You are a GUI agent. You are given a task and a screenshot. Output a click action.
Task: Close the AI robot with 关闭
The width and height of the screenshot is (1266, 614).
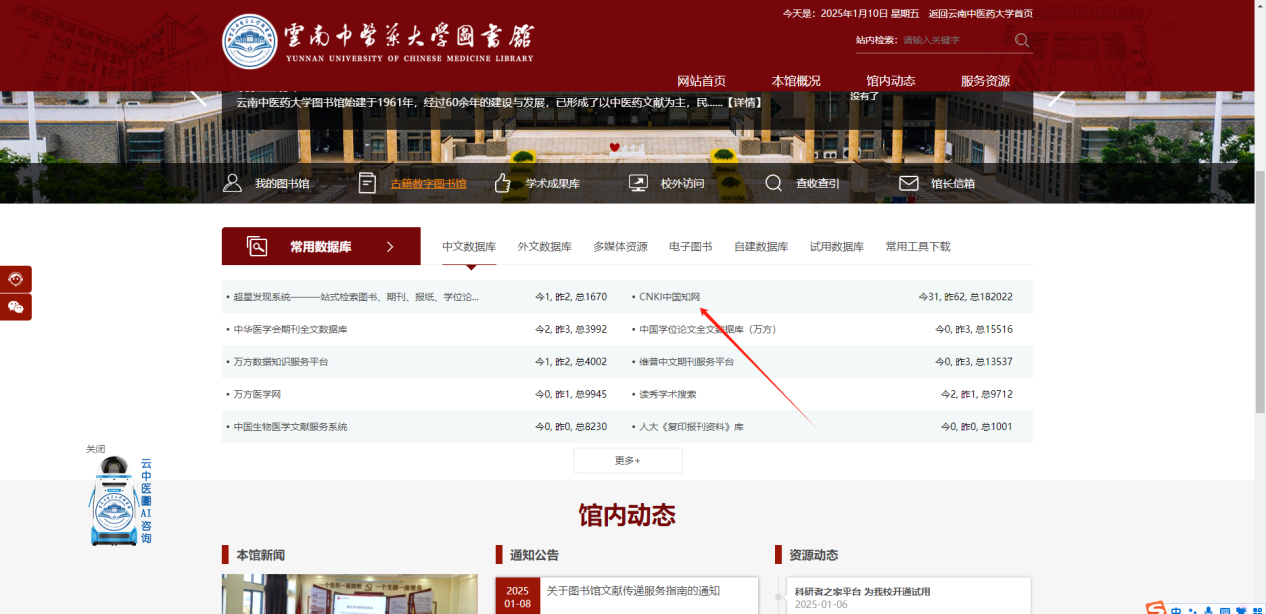(x=95, y=449)
